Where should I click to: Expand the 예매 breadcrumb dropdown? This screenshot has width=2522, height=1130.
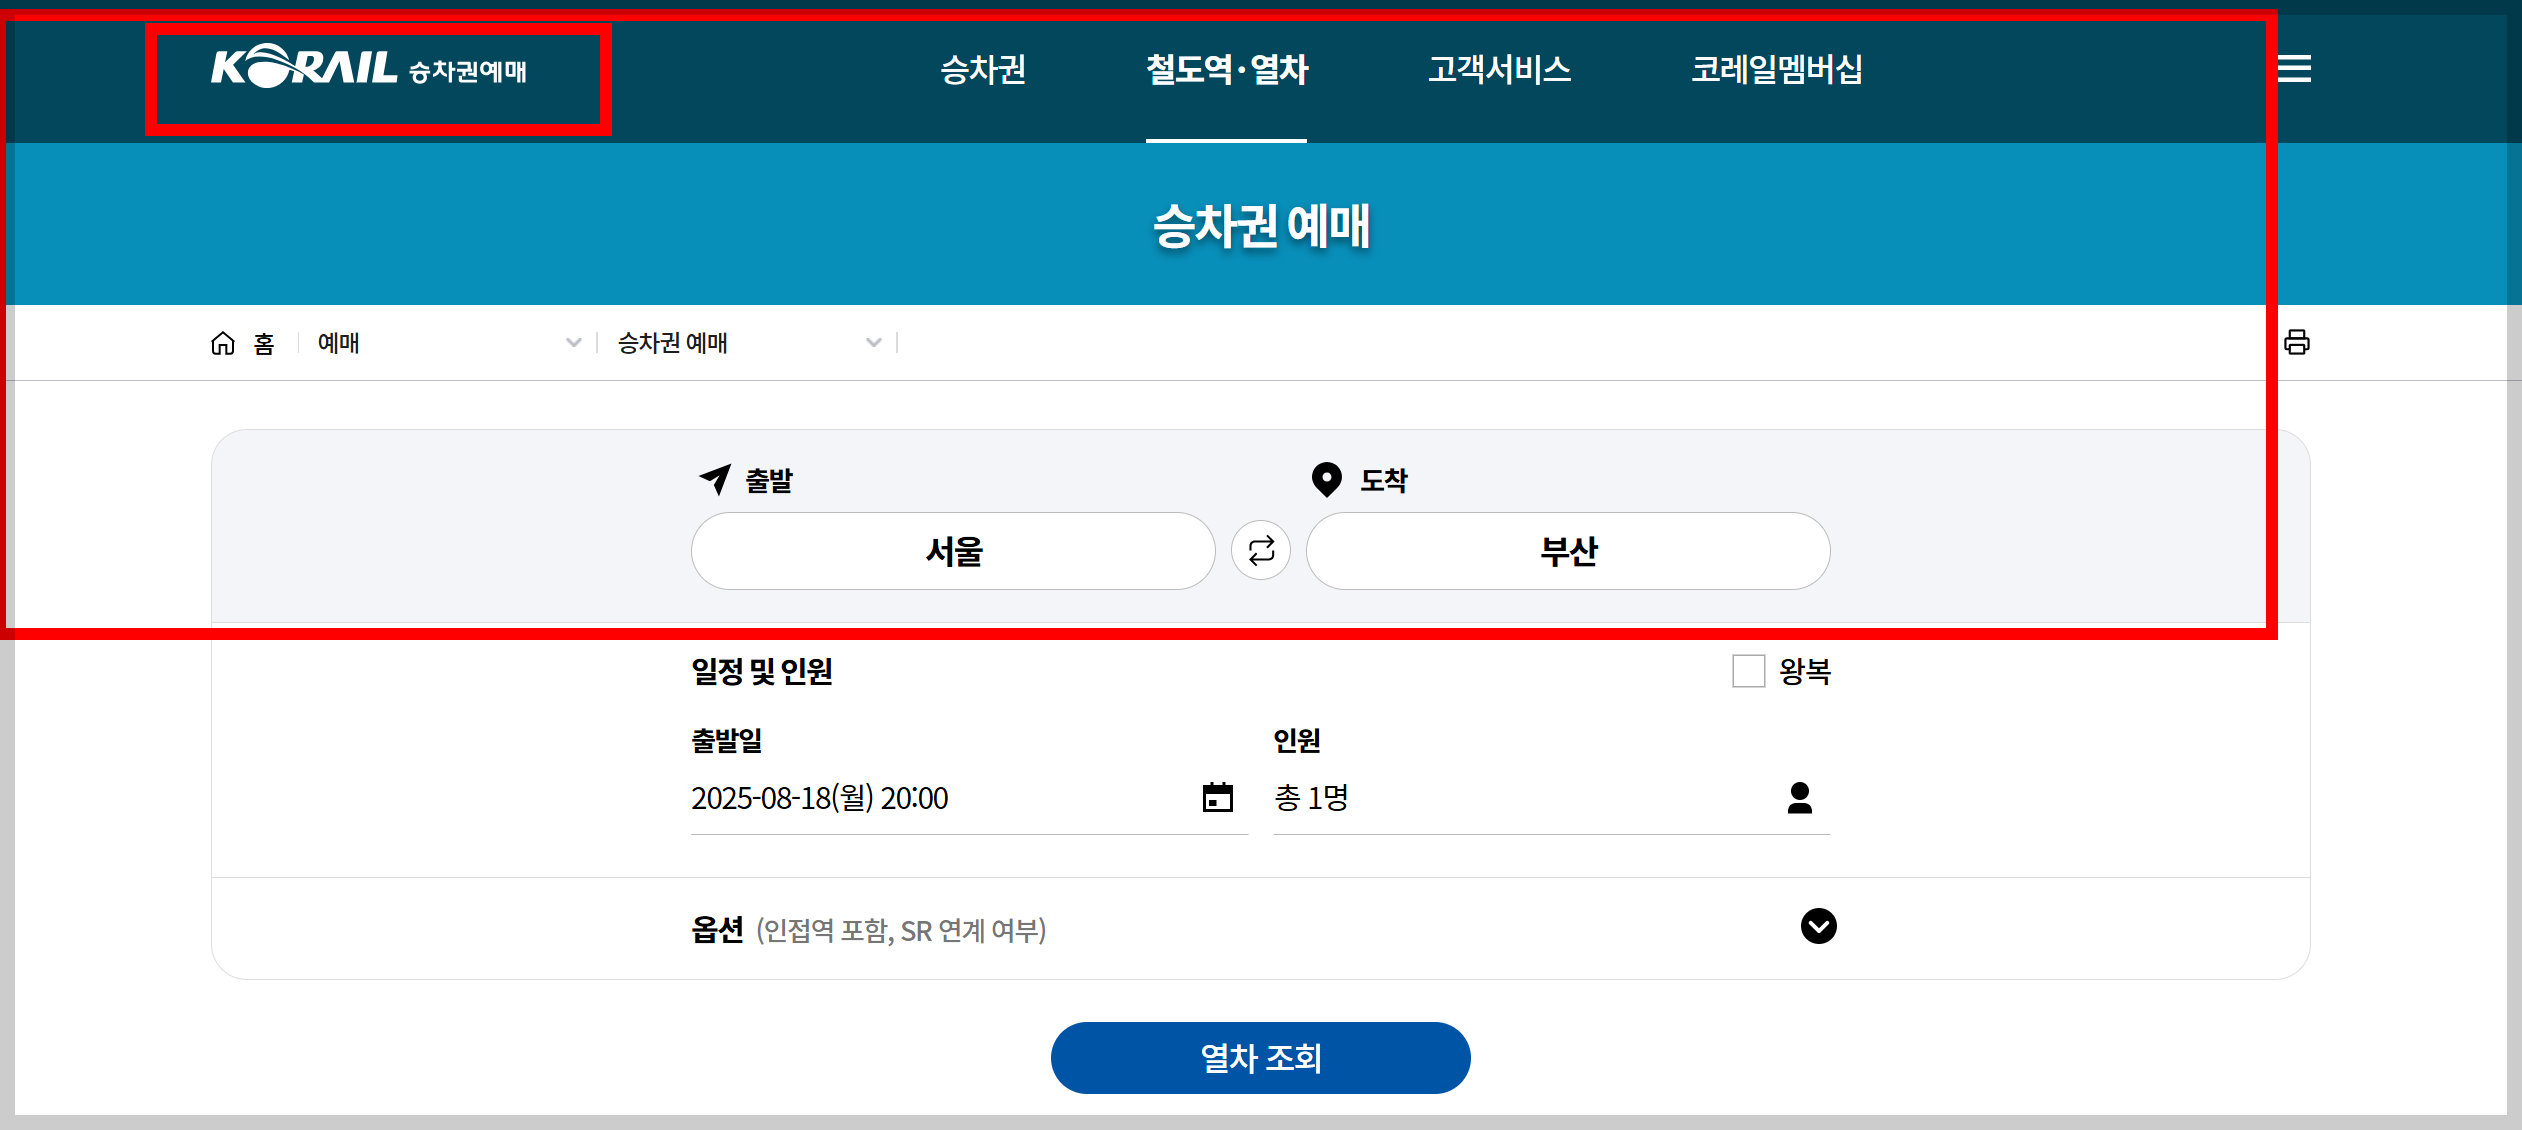coord(573,343)
